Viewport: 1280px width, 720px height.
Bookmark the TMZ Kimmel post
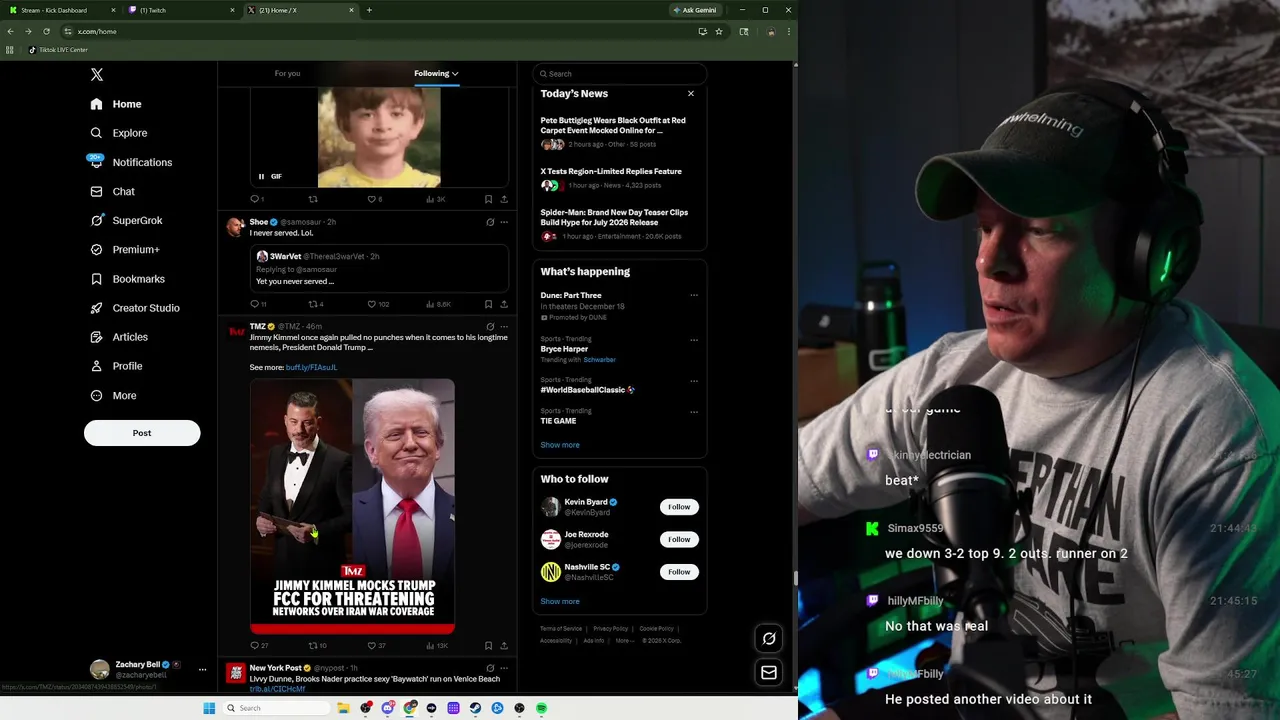(x=488, y=646)
